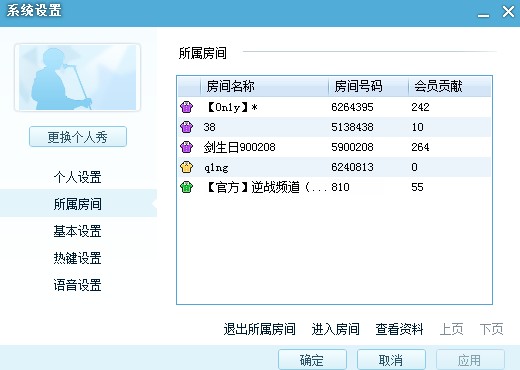520x370 pixels.
Task: Click the 更换个人秀 button
Action: (78, 137)
